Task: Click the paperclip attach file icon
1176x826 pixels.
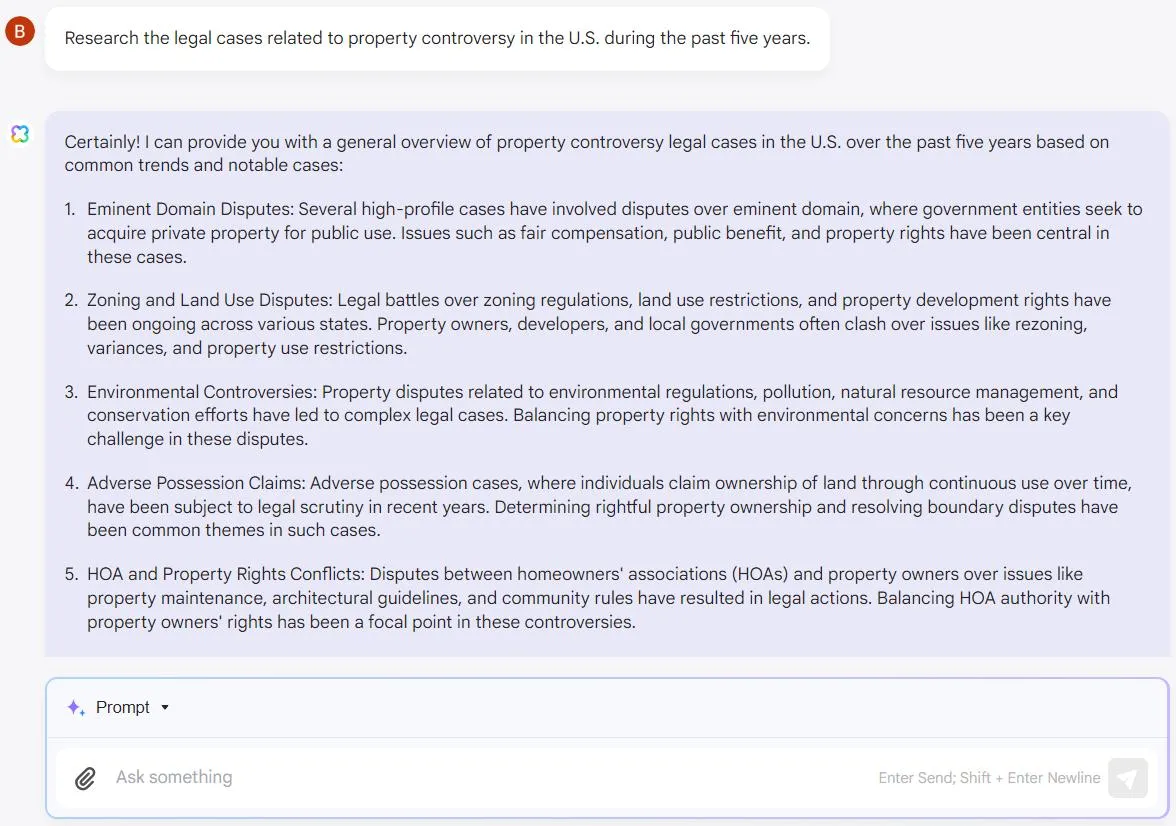Action: coord(86,778)
